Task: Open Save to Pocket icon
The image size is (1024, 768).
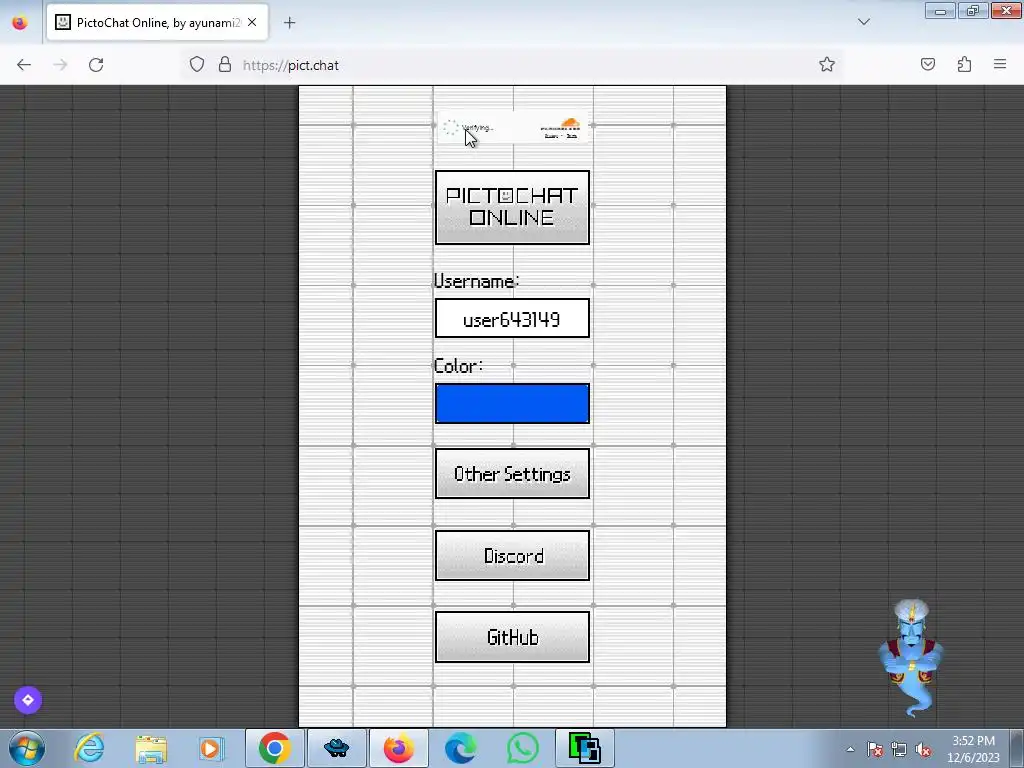Action: 927,64
